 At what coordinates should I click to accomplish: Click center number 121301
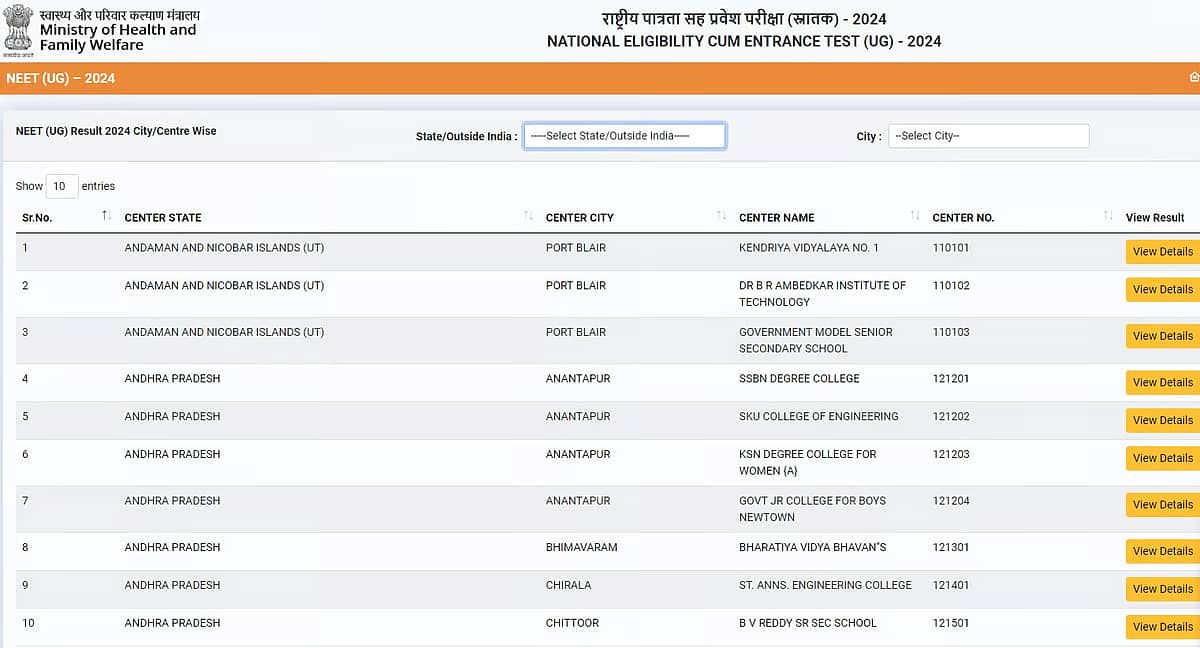[951, 547]
